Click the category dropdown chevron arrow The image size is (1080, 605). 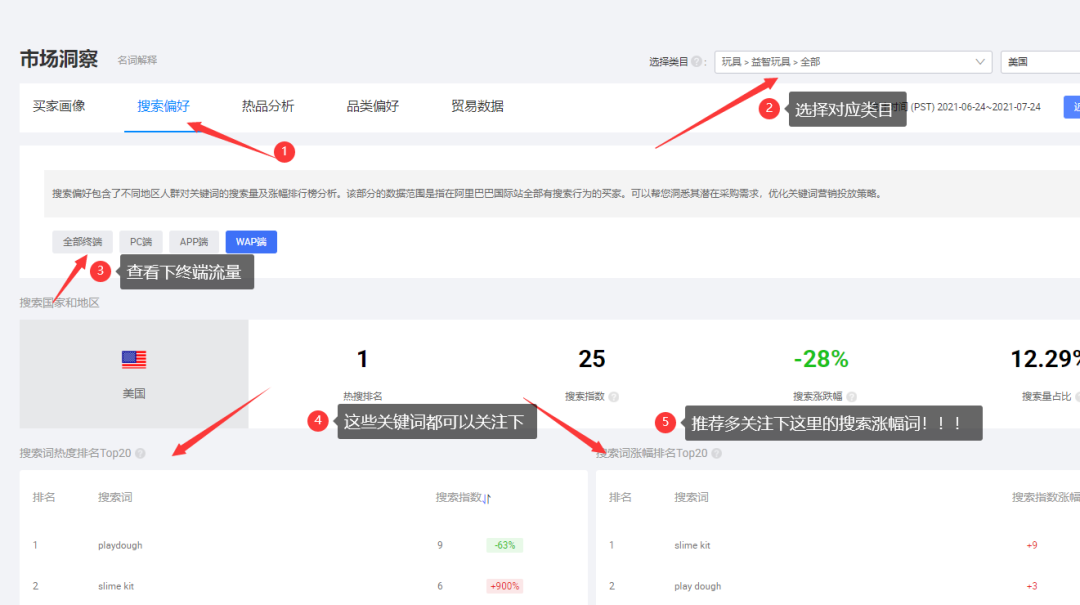pyautogui.click(x=979, y=62)
